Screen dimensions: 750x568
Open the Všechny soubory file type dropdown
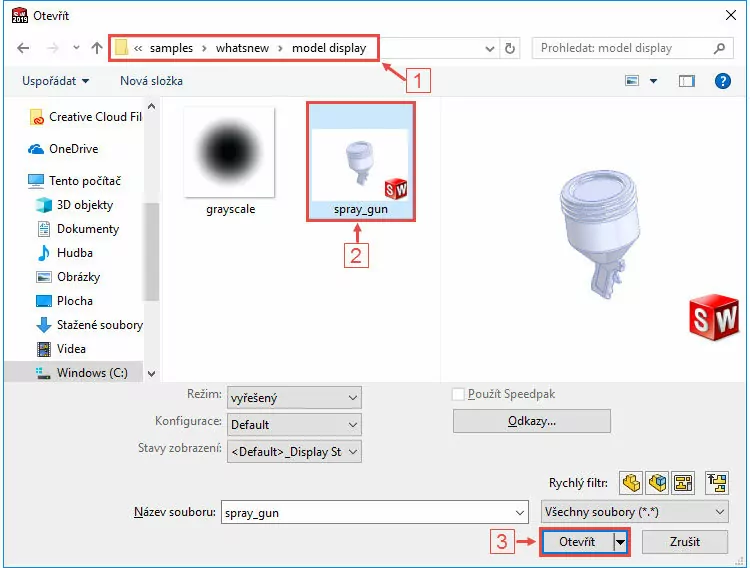pyautogui.click(x=635, y=512)
